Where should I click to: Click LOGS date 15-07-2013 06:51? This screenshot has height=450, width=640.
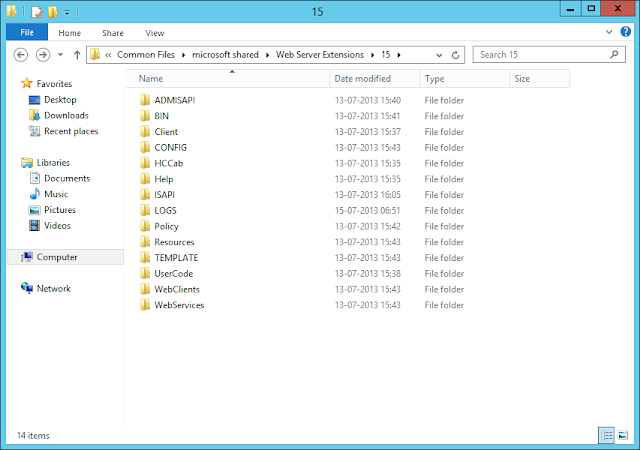point(367,211)
